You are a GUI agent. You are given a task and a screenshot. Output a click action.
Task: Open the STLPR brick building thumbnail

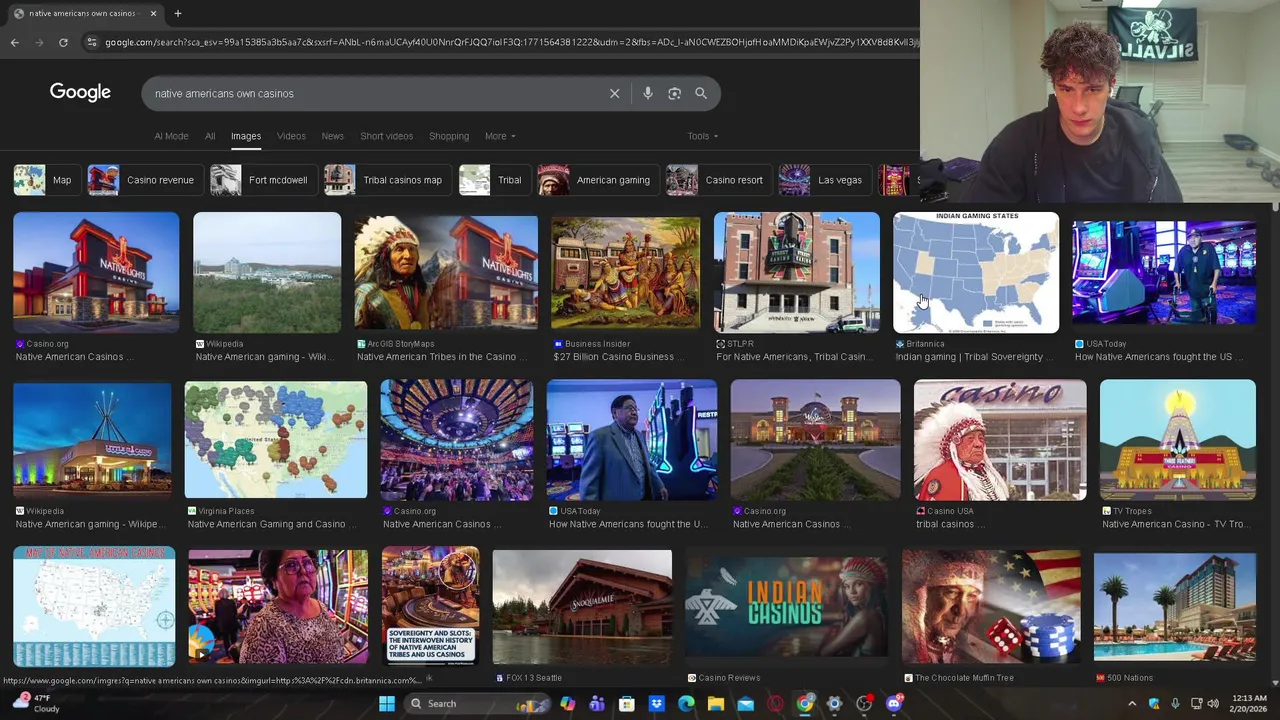pos(797,272)
